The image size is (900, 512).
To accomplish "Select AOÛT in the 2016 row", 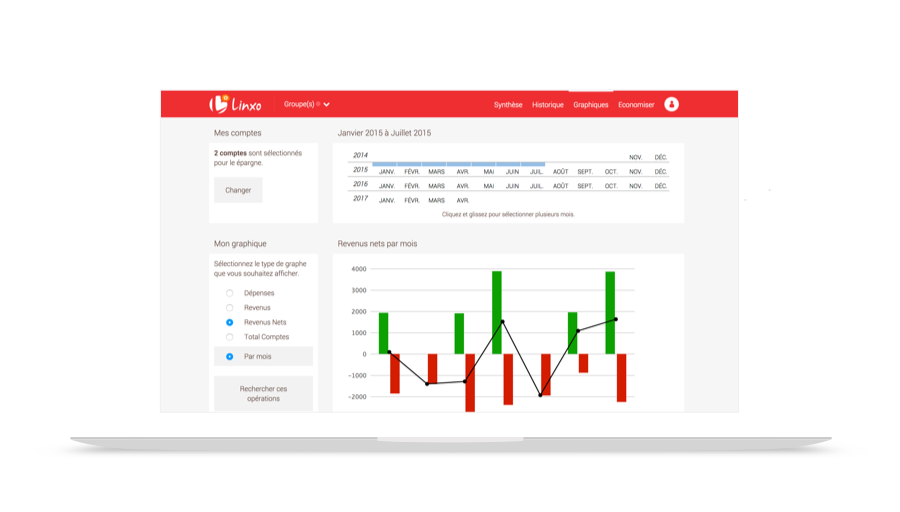I will point(560,186).
